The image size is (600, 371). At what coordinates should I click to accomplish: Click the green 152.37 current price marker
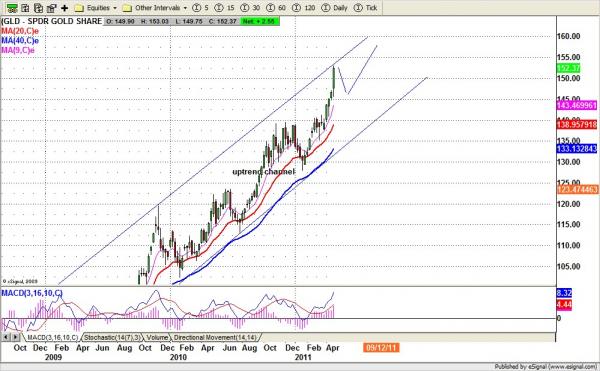point(568,68)
